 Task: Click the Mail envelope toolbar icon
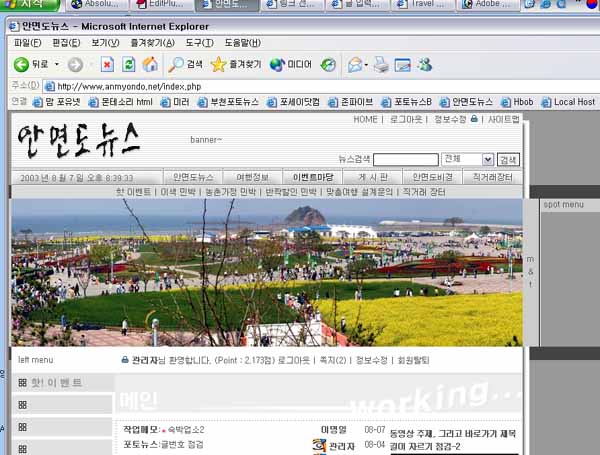click(x=354, y=64)
